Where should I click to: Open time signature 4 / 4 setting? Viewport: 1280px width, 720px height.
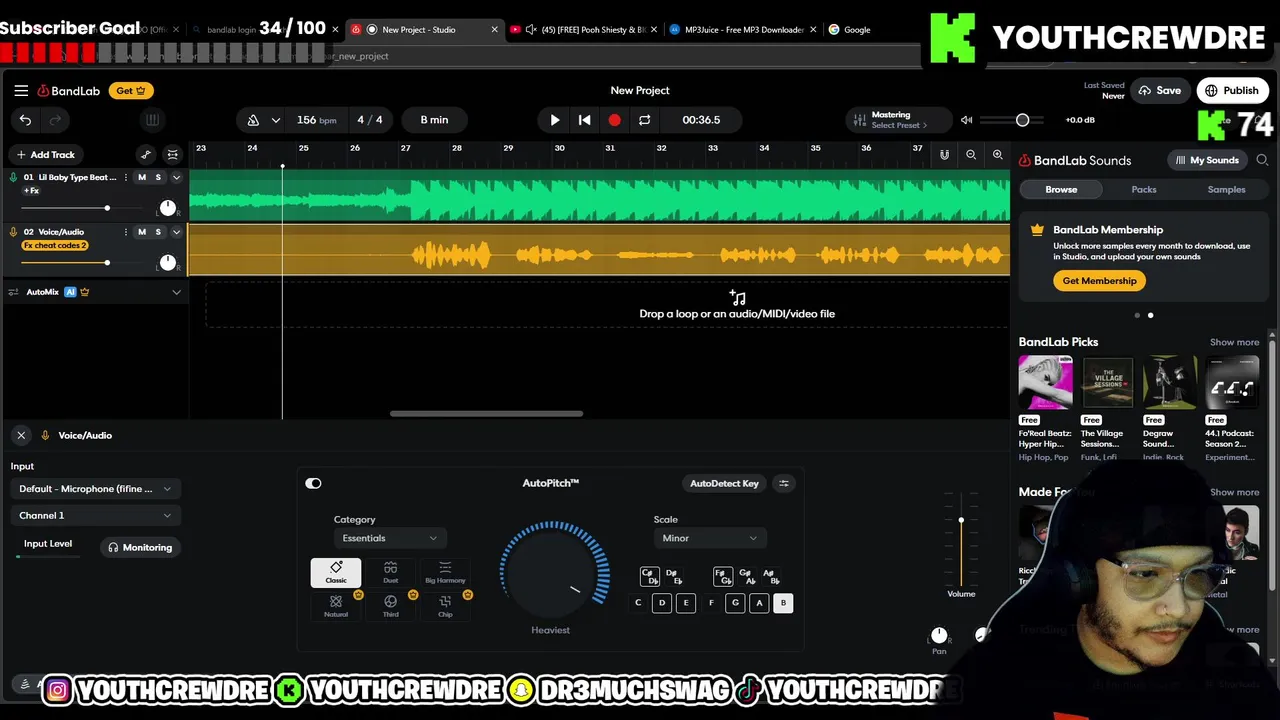[370, 120]
